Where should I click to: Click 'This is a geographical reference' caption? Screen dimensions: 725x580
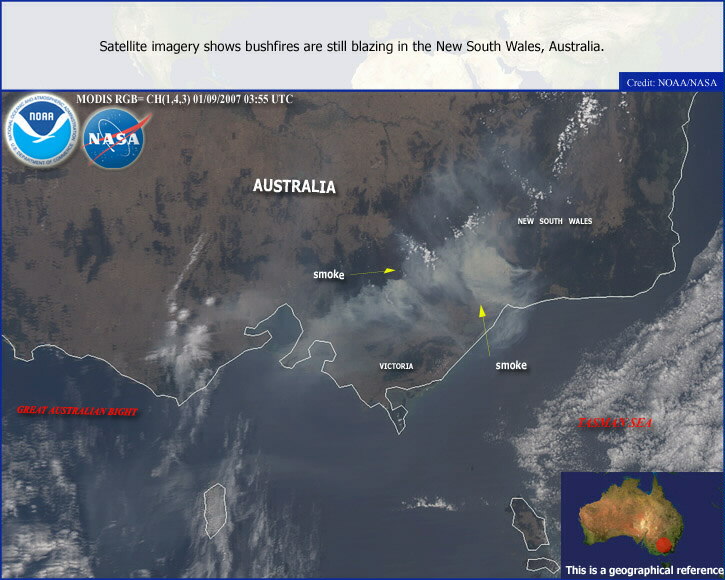coord(645,570)
